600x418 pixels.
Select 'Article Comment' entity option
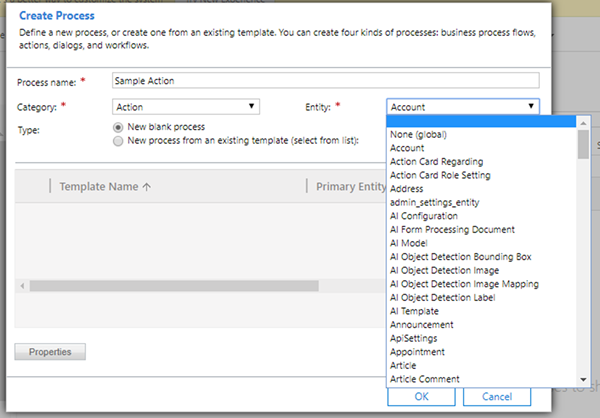coord(424,379)
